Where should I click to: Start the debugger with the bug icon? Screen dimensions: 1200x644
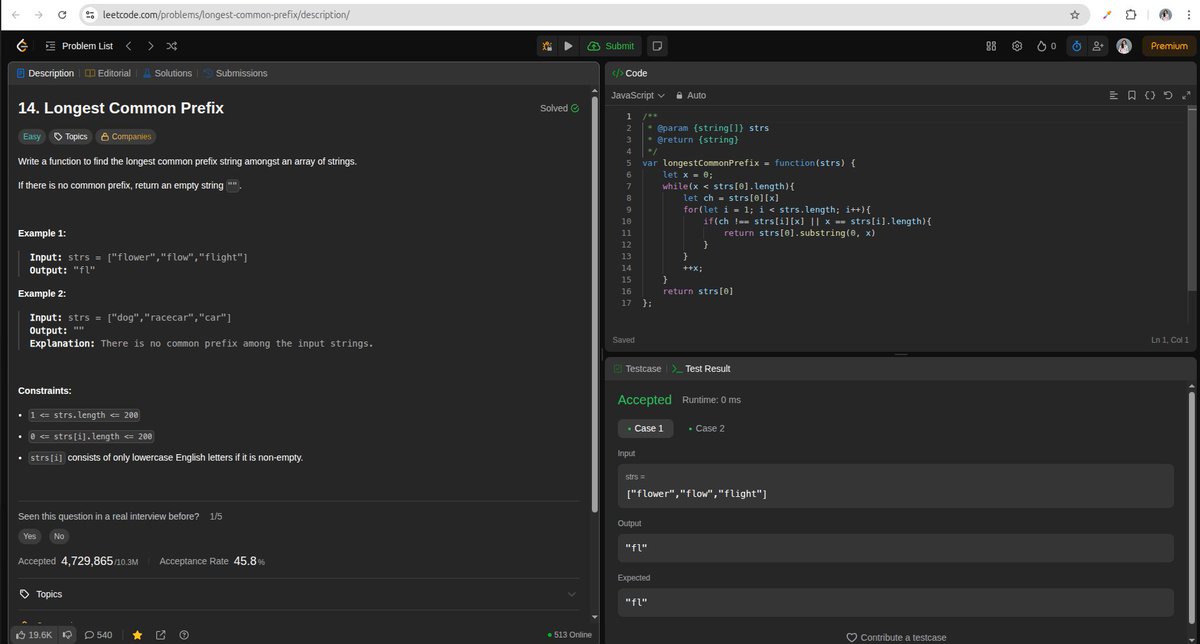[547, 46]
